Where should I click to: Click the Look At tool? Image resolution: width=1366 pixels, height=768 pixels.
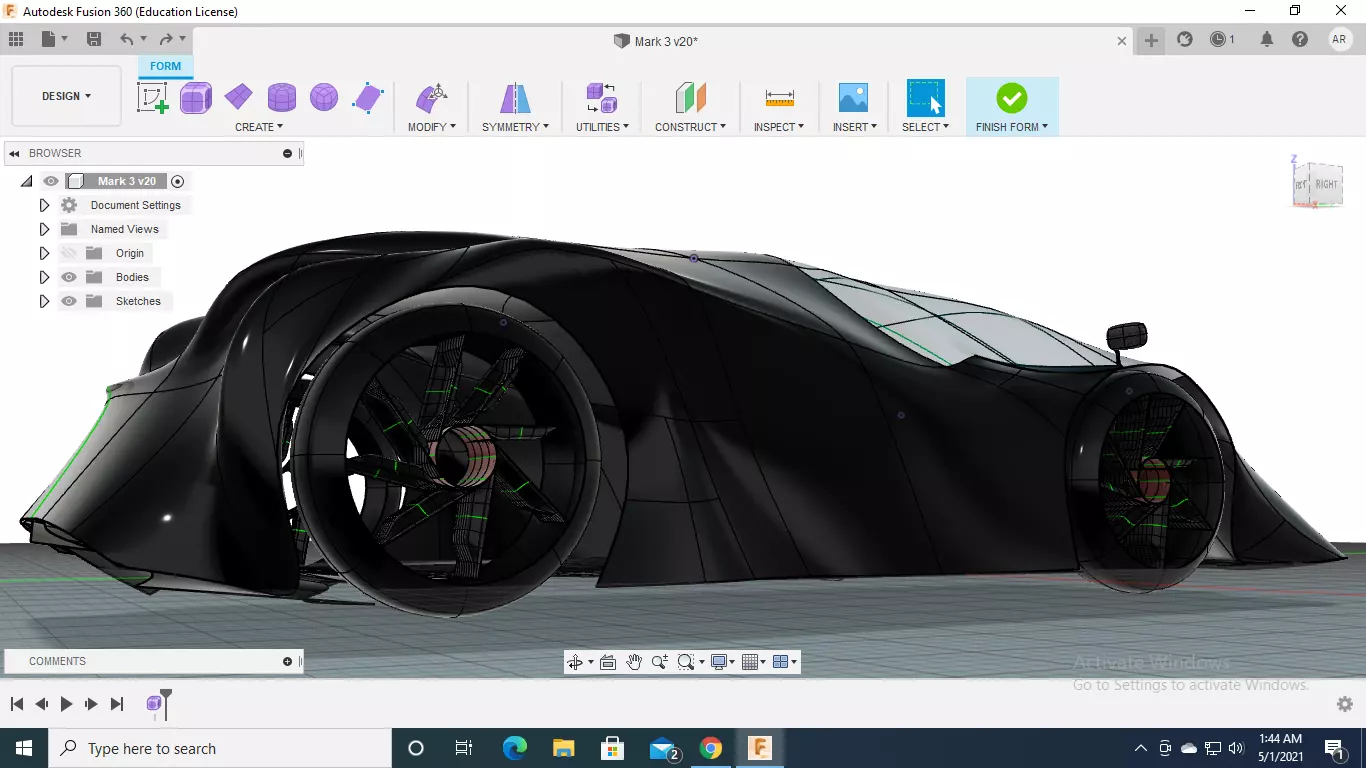[607, 662]
